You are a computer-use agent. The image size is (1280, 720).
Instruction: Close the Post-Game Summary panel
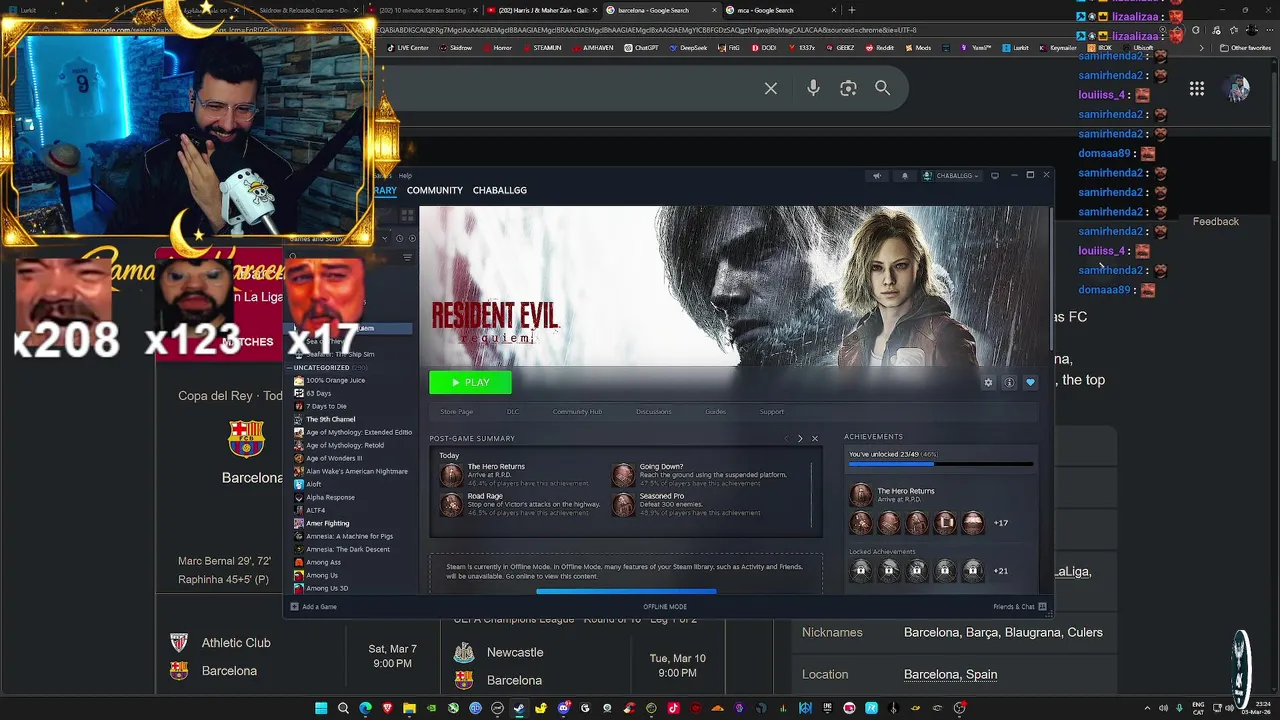(814, 438)
